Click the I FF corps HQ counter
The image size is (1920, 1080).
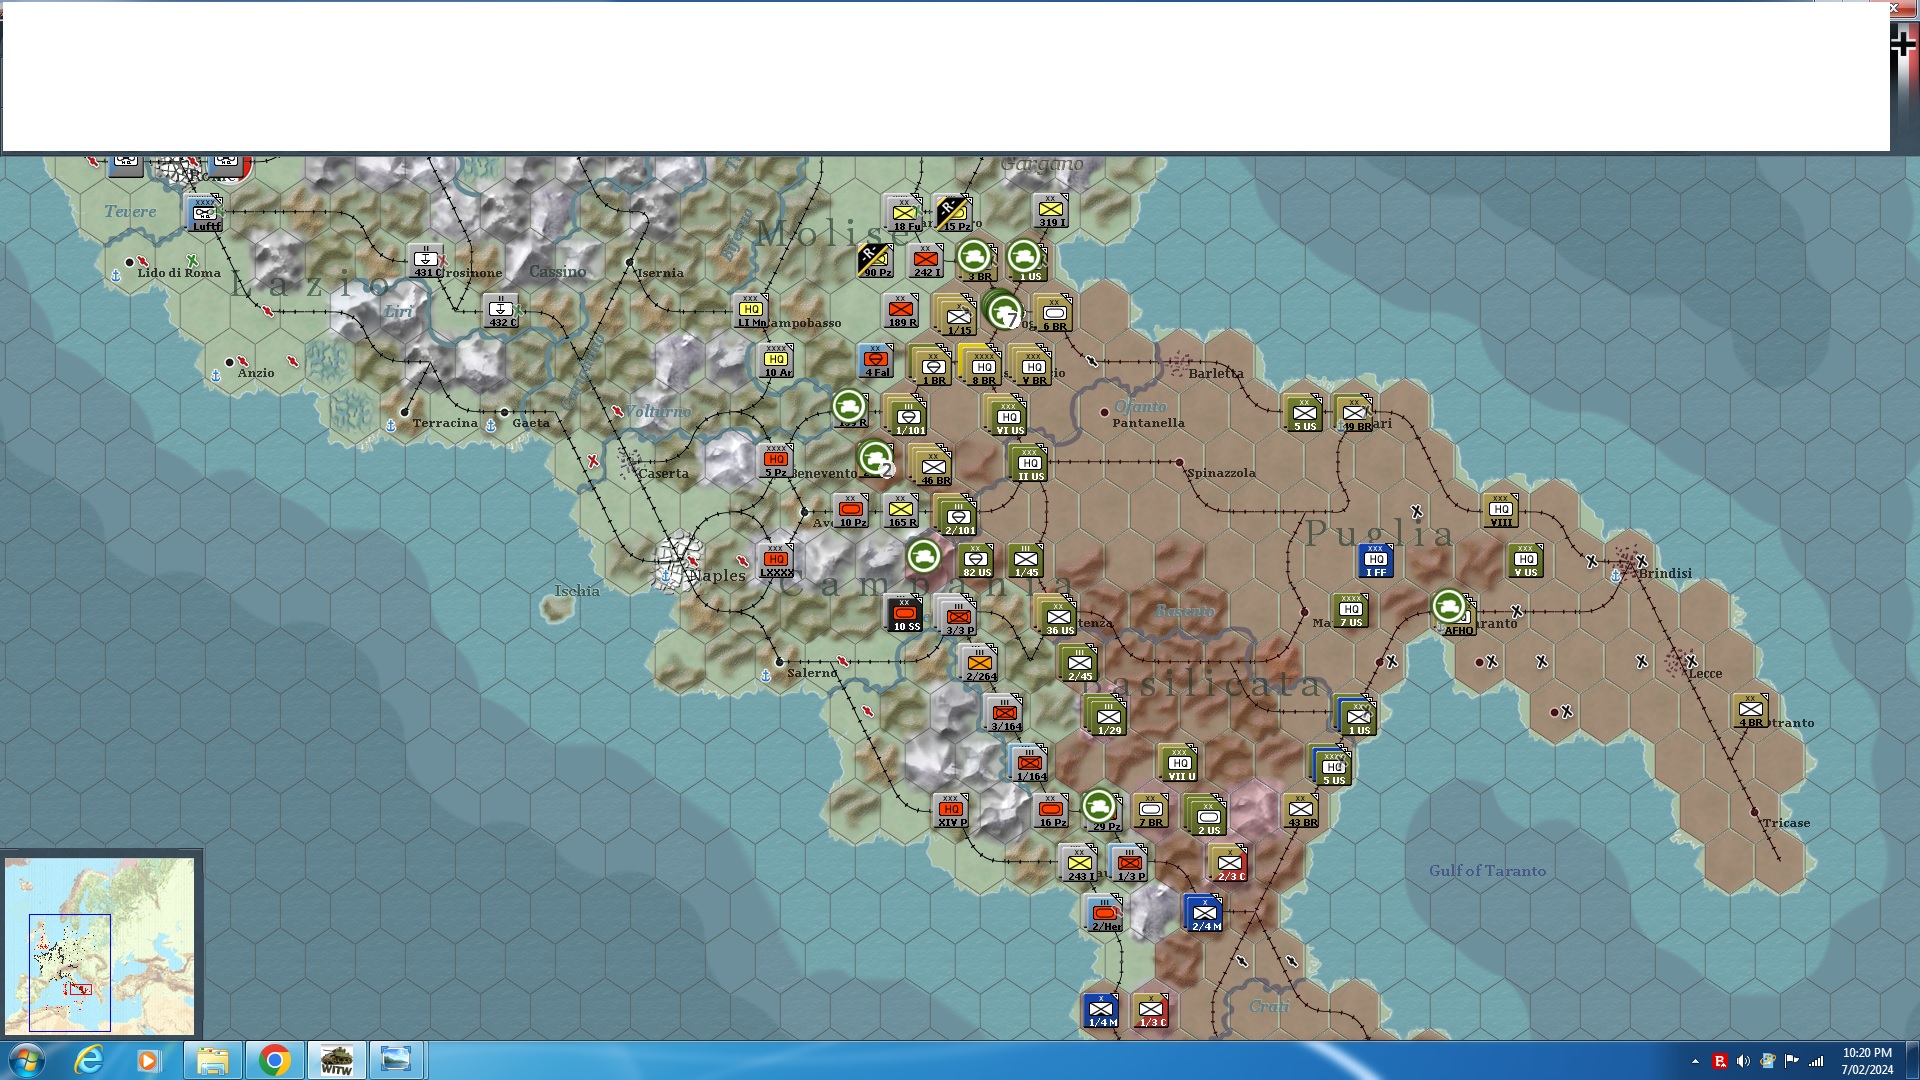[x=1376, y=561]
